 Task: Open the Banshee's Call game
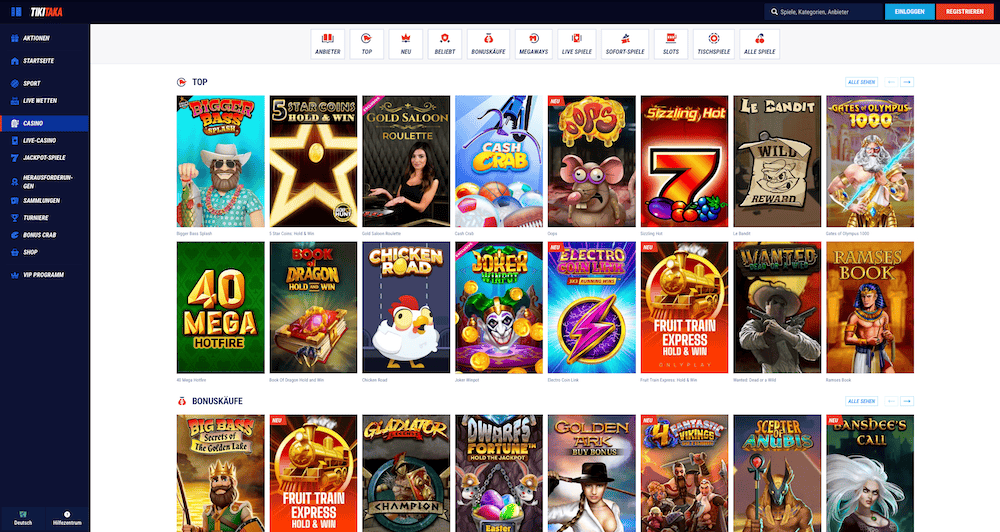(870, 473)
